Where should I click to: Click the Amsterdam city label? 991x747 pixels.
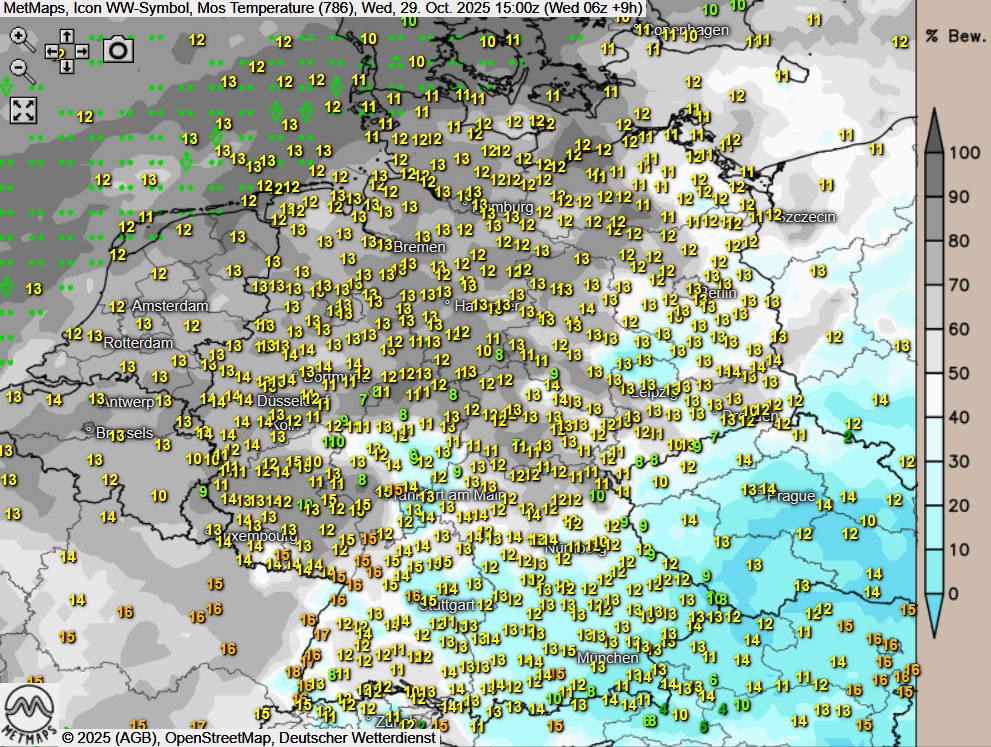tap(170, 306)
